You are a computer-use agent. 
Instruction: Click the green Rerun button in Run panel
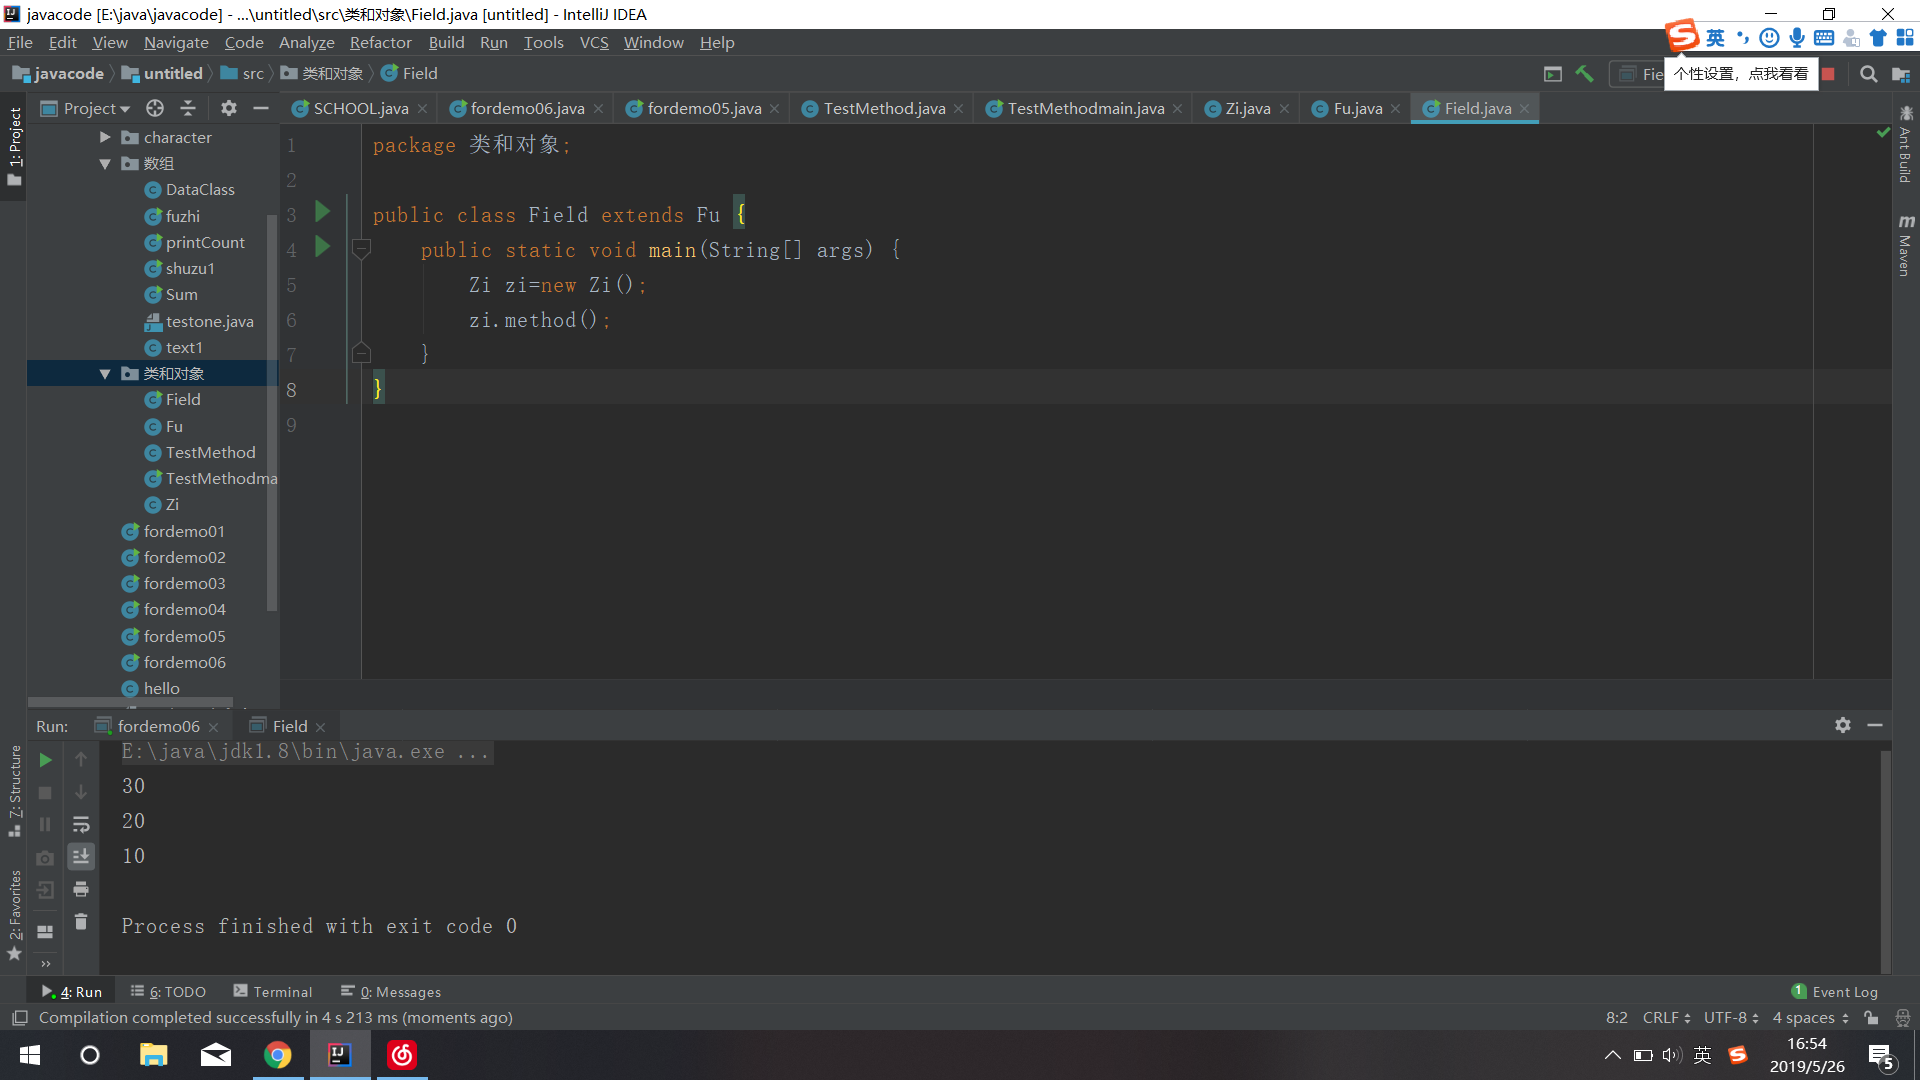click(x=45, y=760)
